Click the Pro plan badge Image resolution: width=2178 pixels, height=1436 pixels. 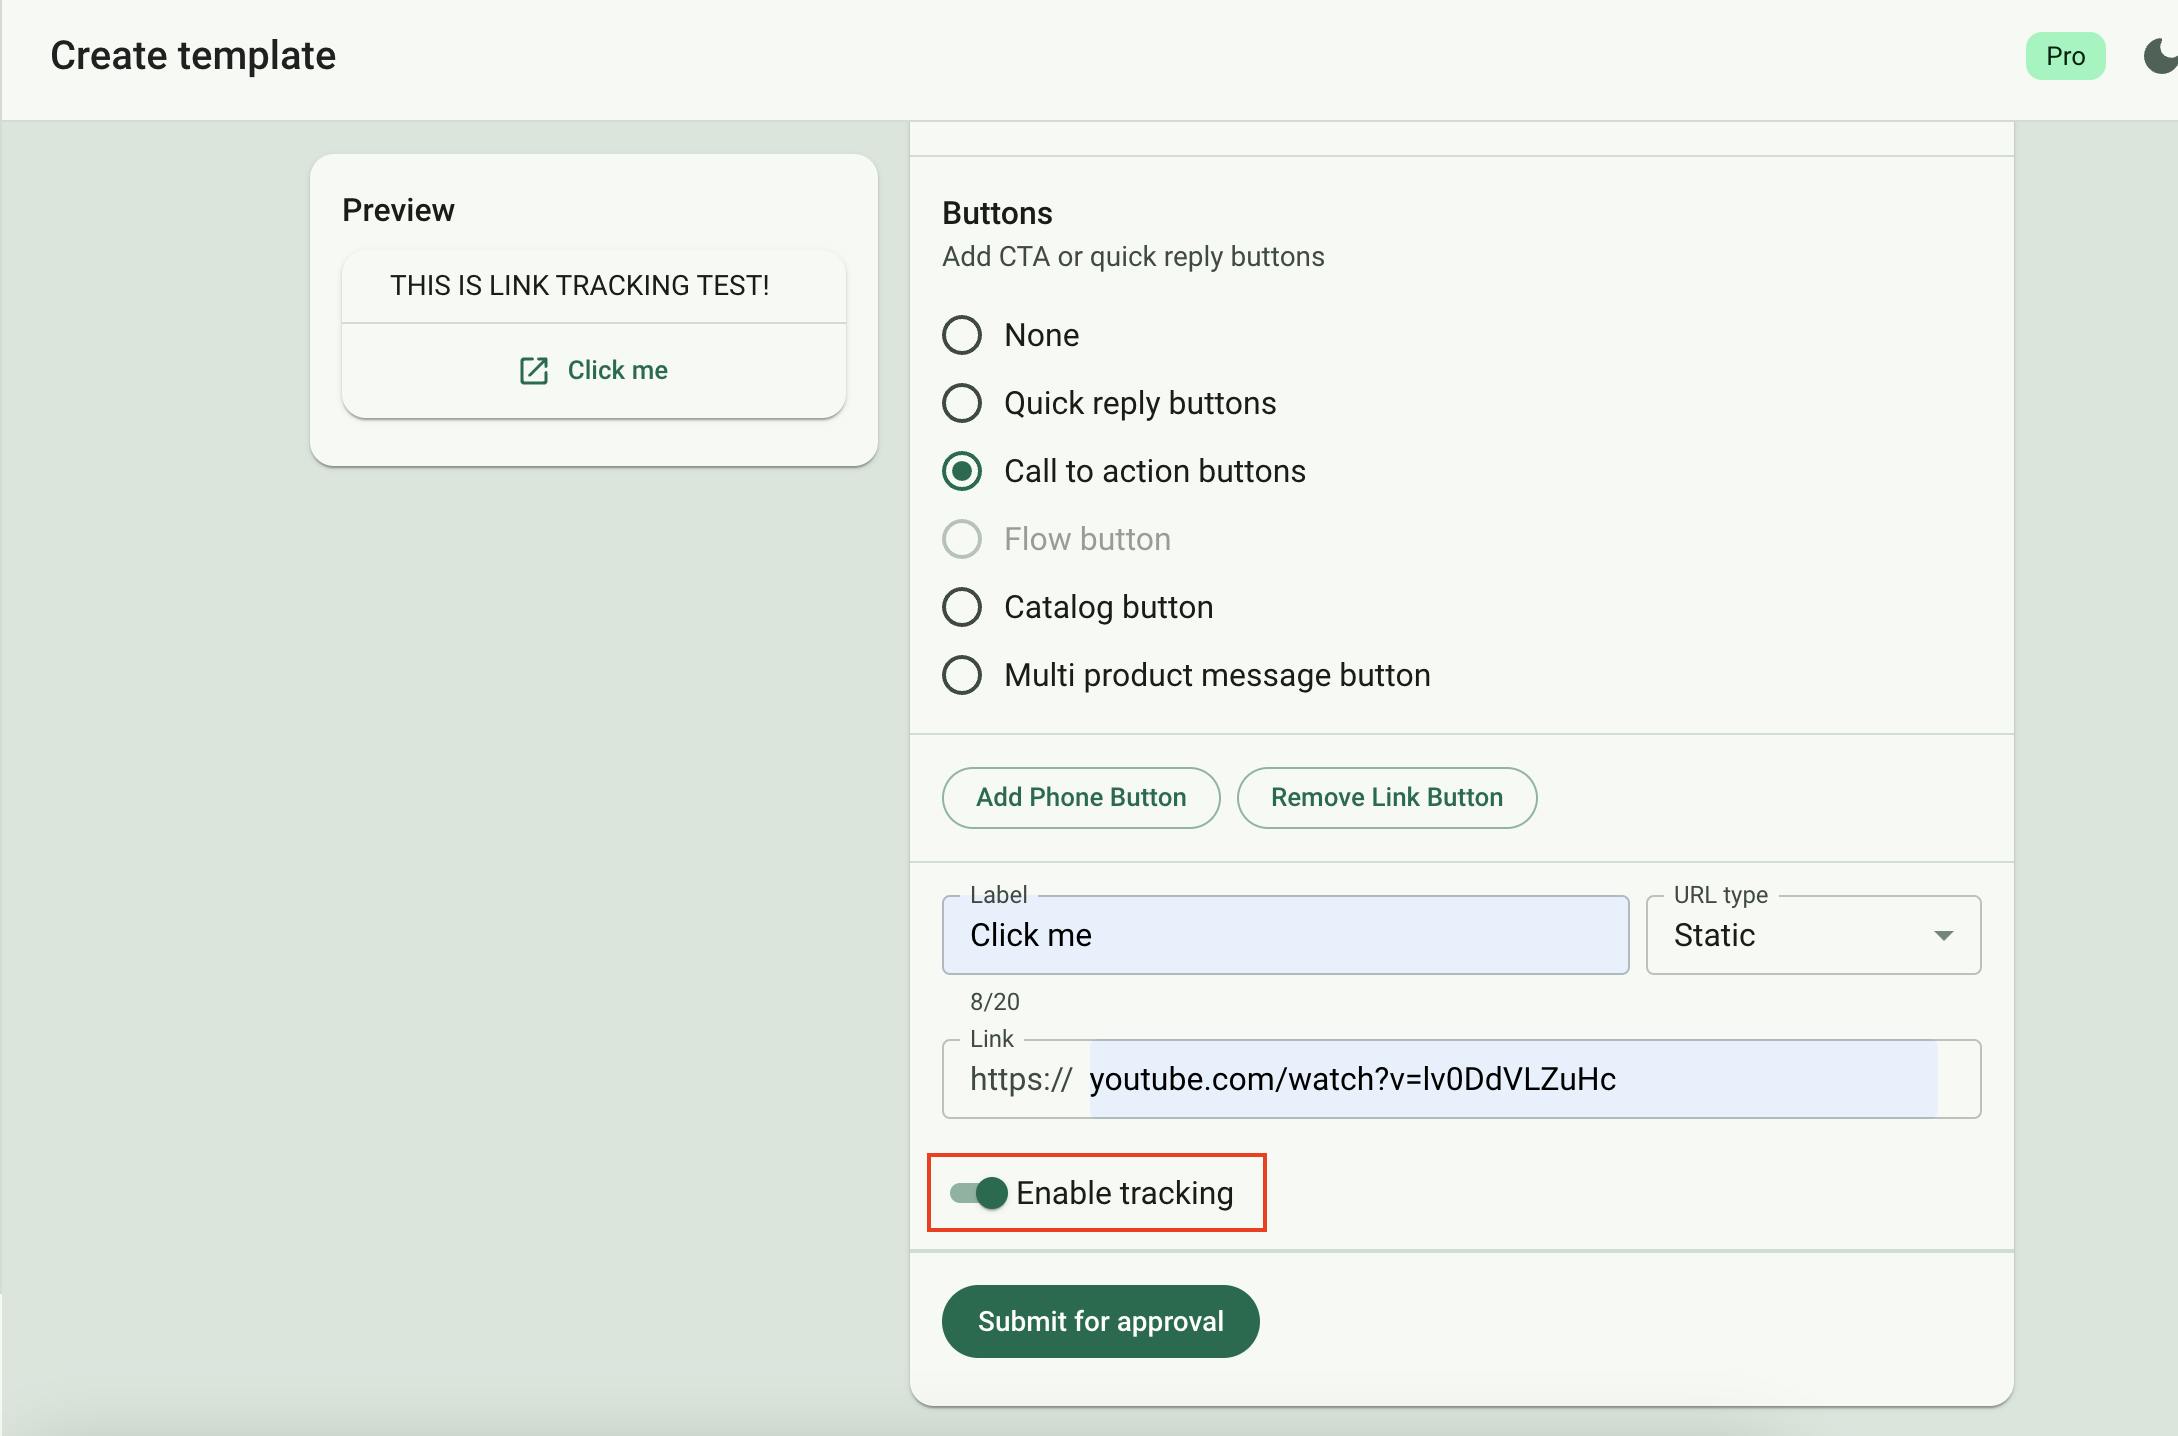click(2065, 56)
